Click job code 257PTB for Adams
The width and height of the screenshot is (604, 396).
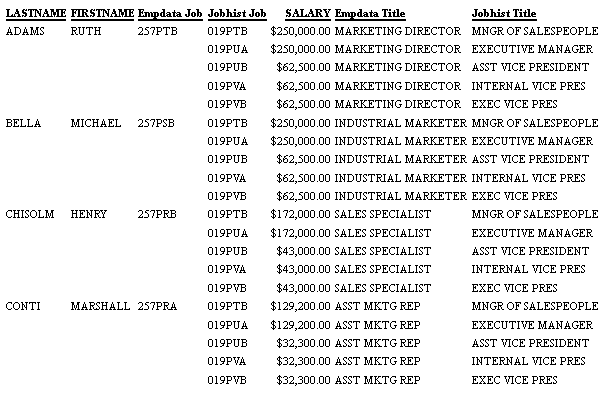158,31
